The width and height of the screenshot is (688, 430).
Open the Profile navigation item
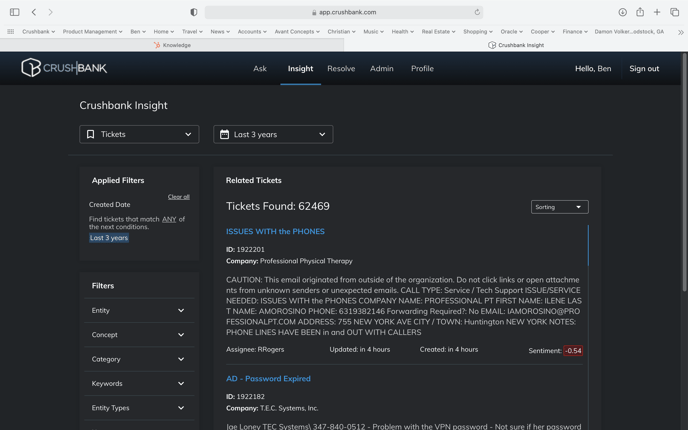(423, 68)
